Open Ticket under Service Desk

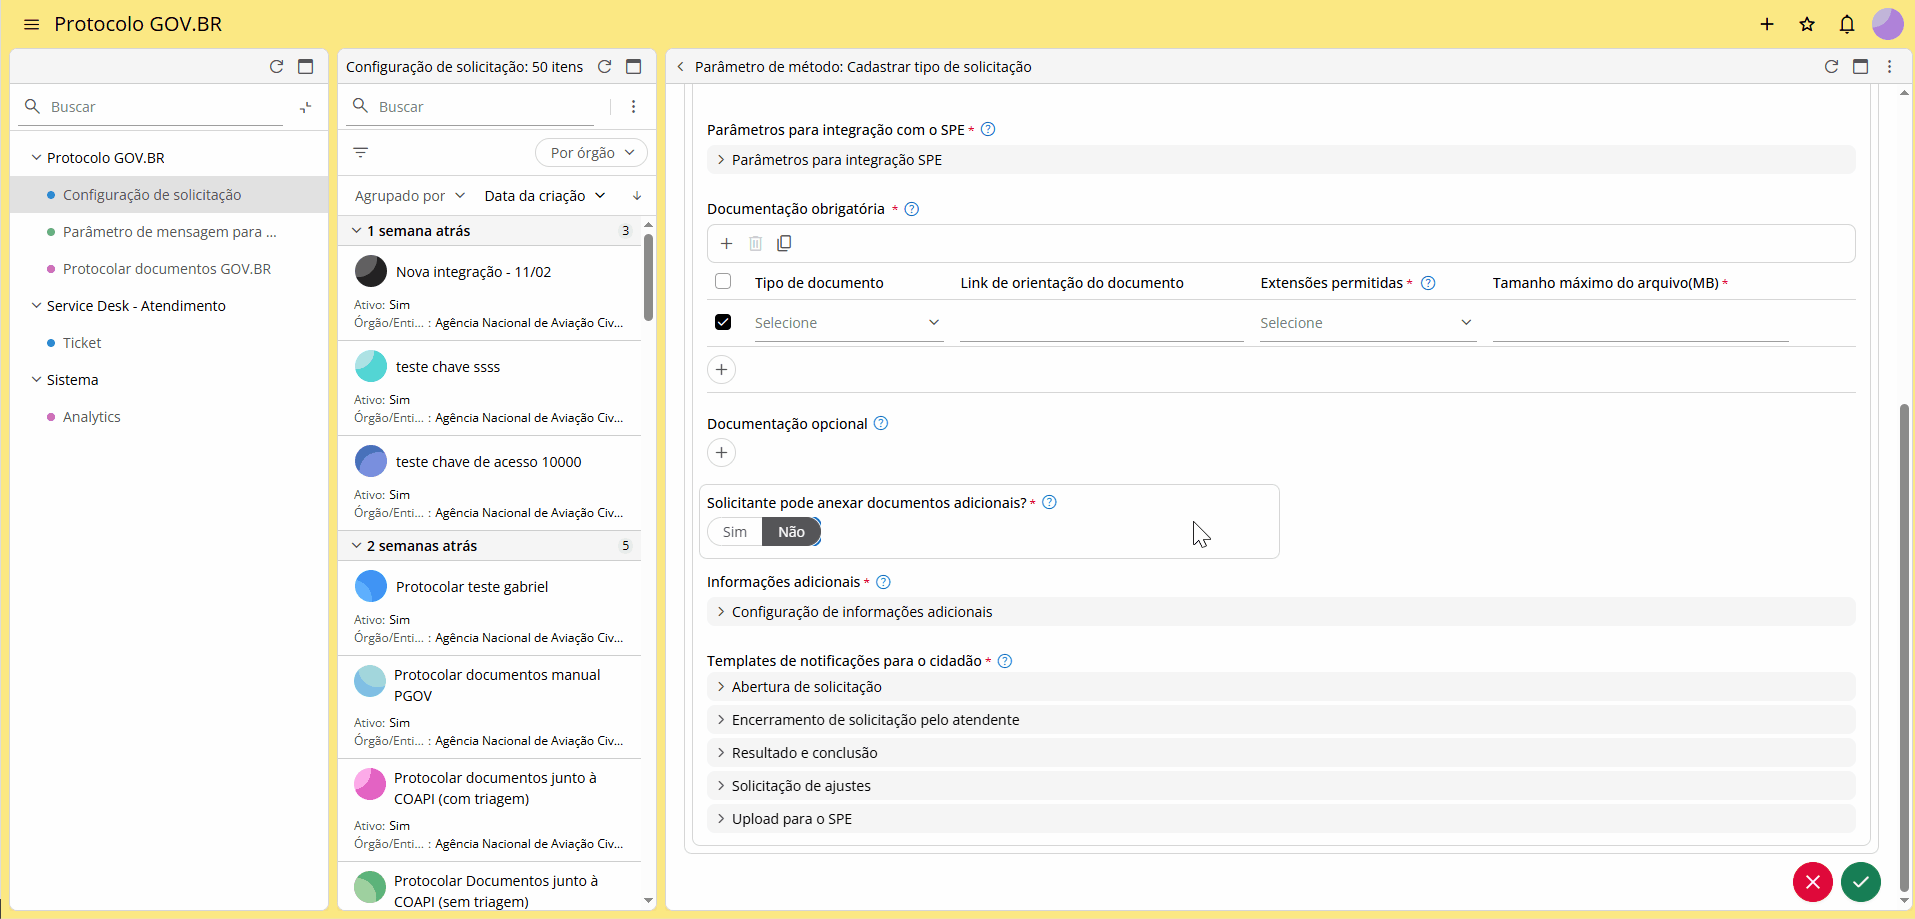pyautogui.click(x=169, y=343)
